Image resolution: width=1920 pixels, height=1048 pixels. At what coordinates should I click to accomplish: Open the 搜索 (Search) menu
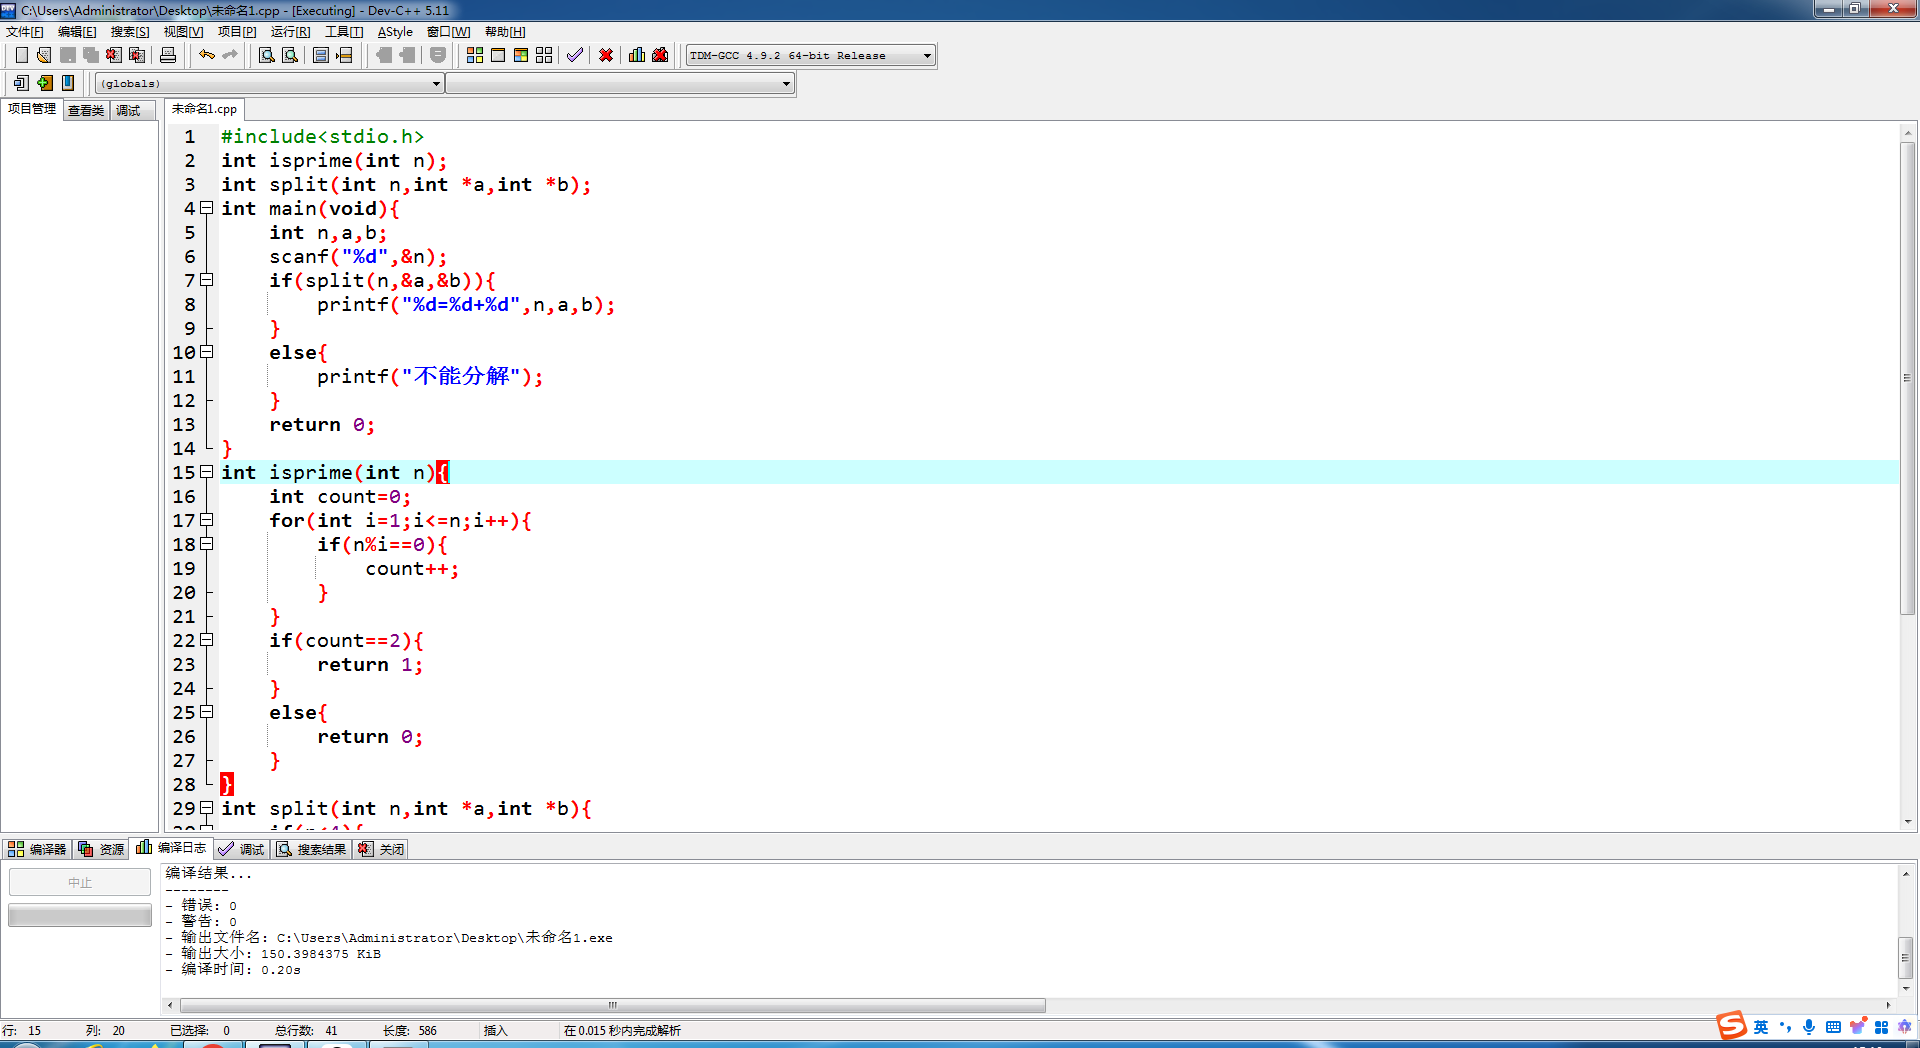pos(130,32)
